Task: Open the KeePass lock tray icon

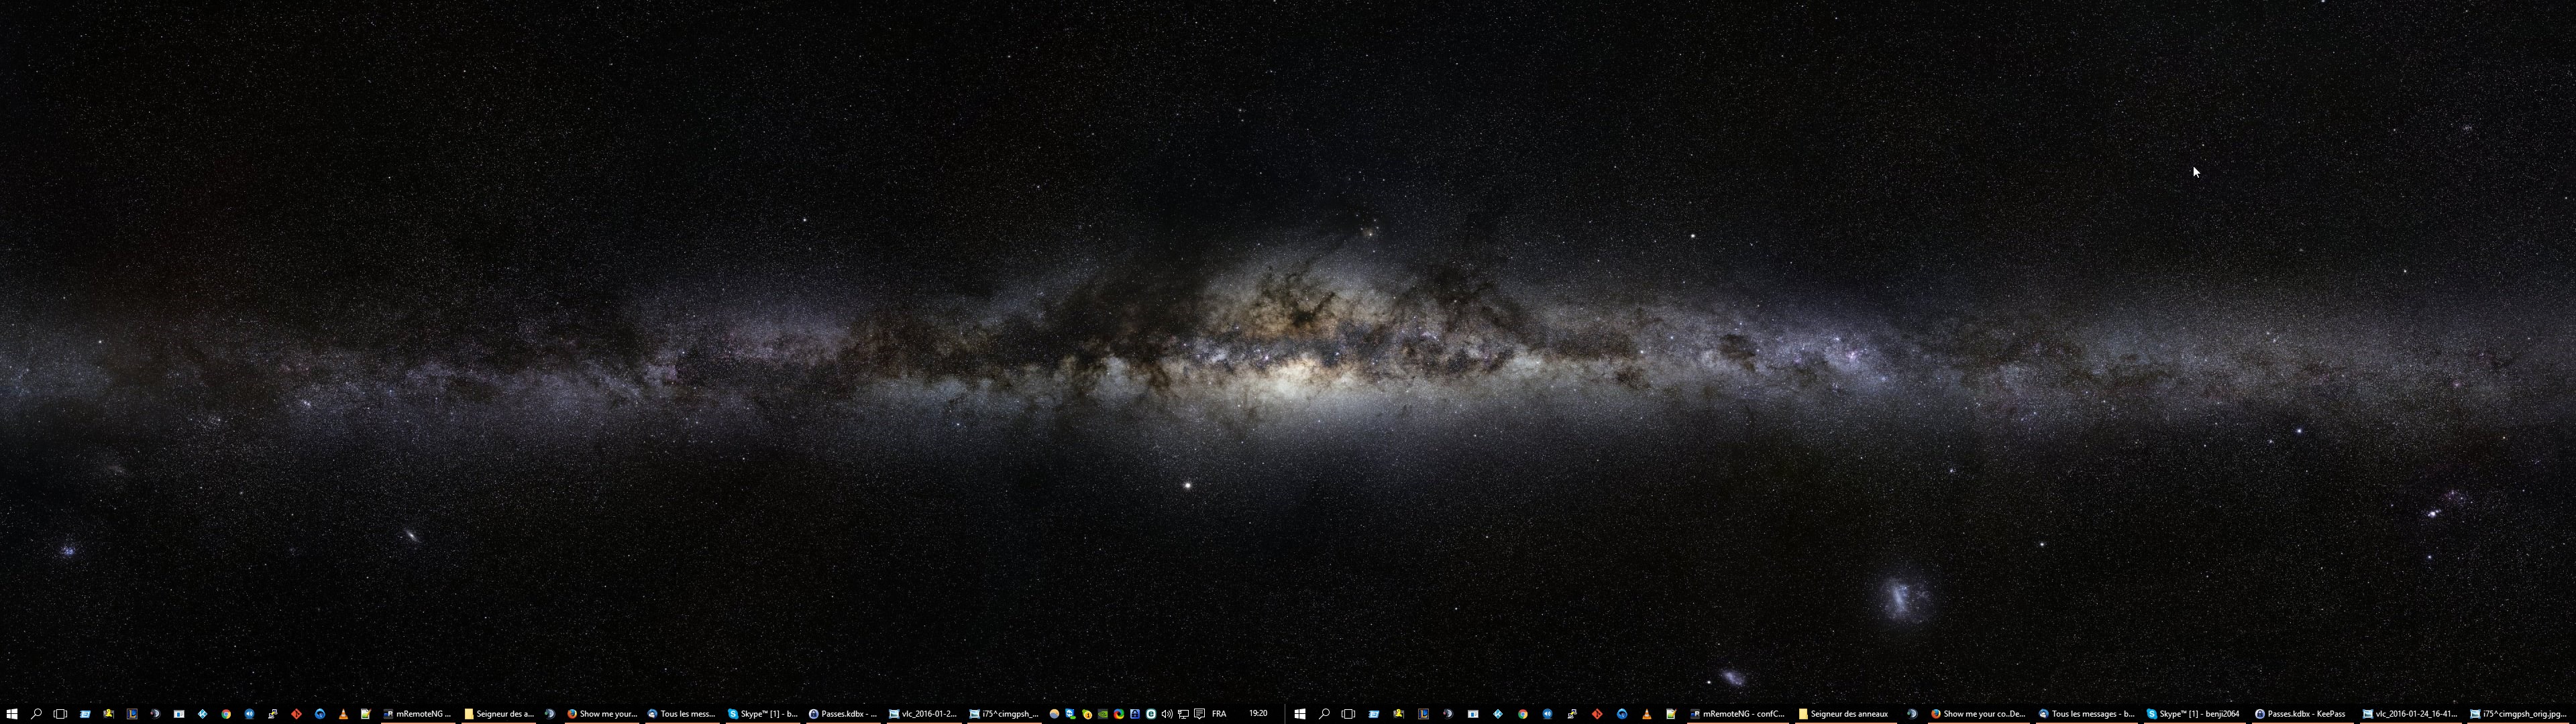Action: tap(1135, 714)
